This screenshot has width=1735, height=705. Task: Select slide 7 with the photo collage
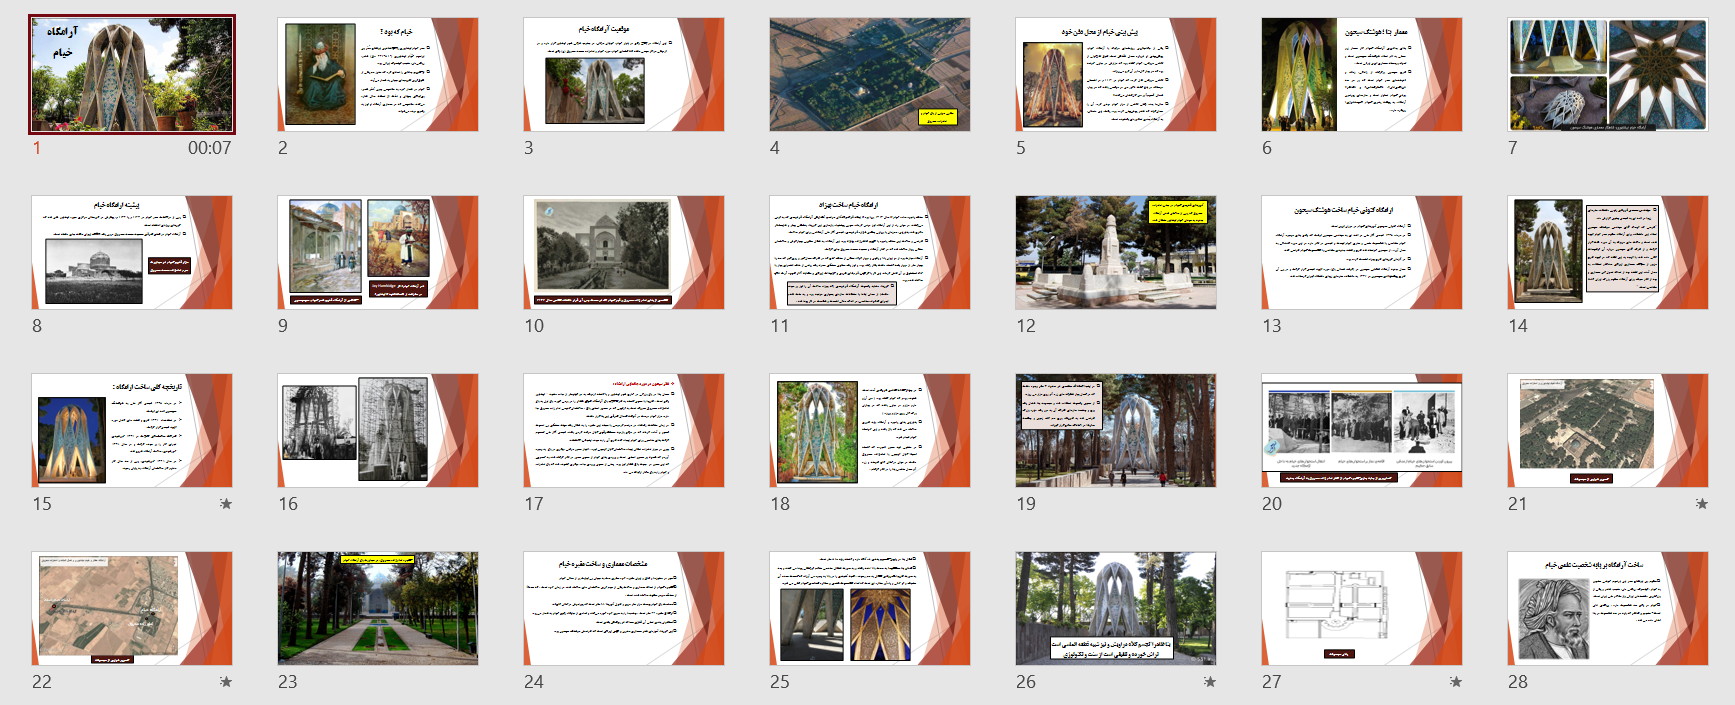(1608, 75)
